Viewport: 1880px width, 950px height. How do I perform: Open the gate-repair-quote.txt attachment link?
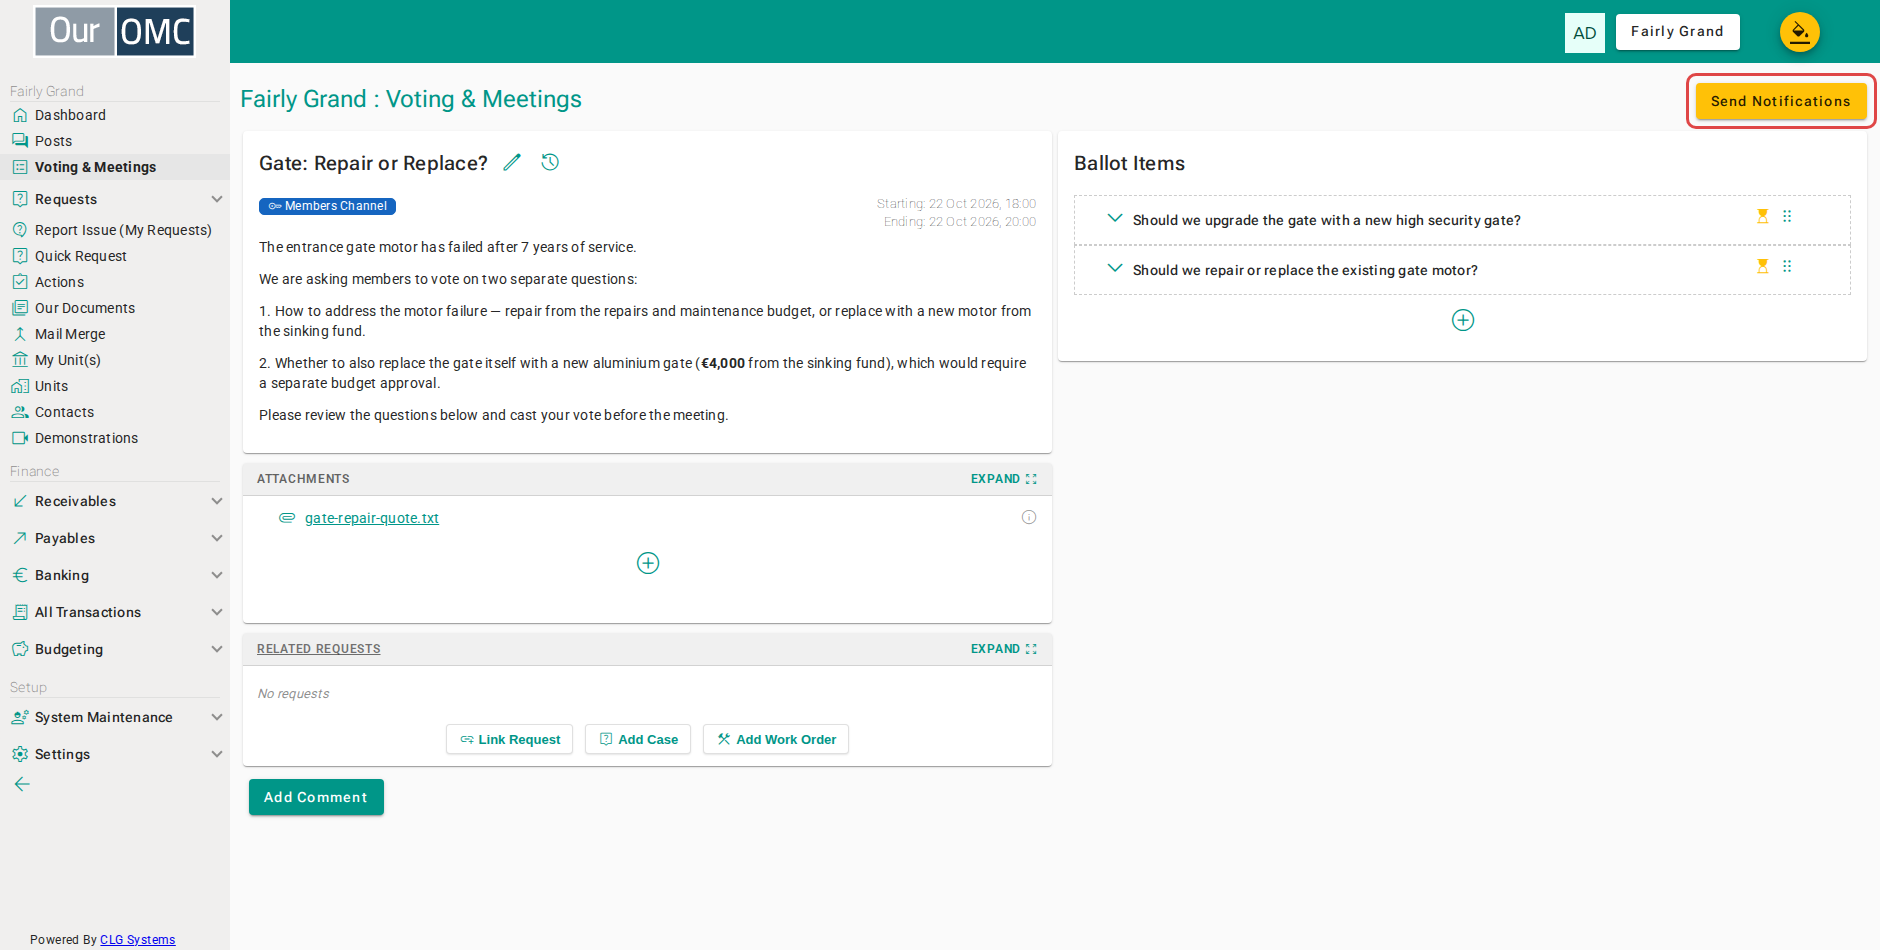click(x=372, y=518)
